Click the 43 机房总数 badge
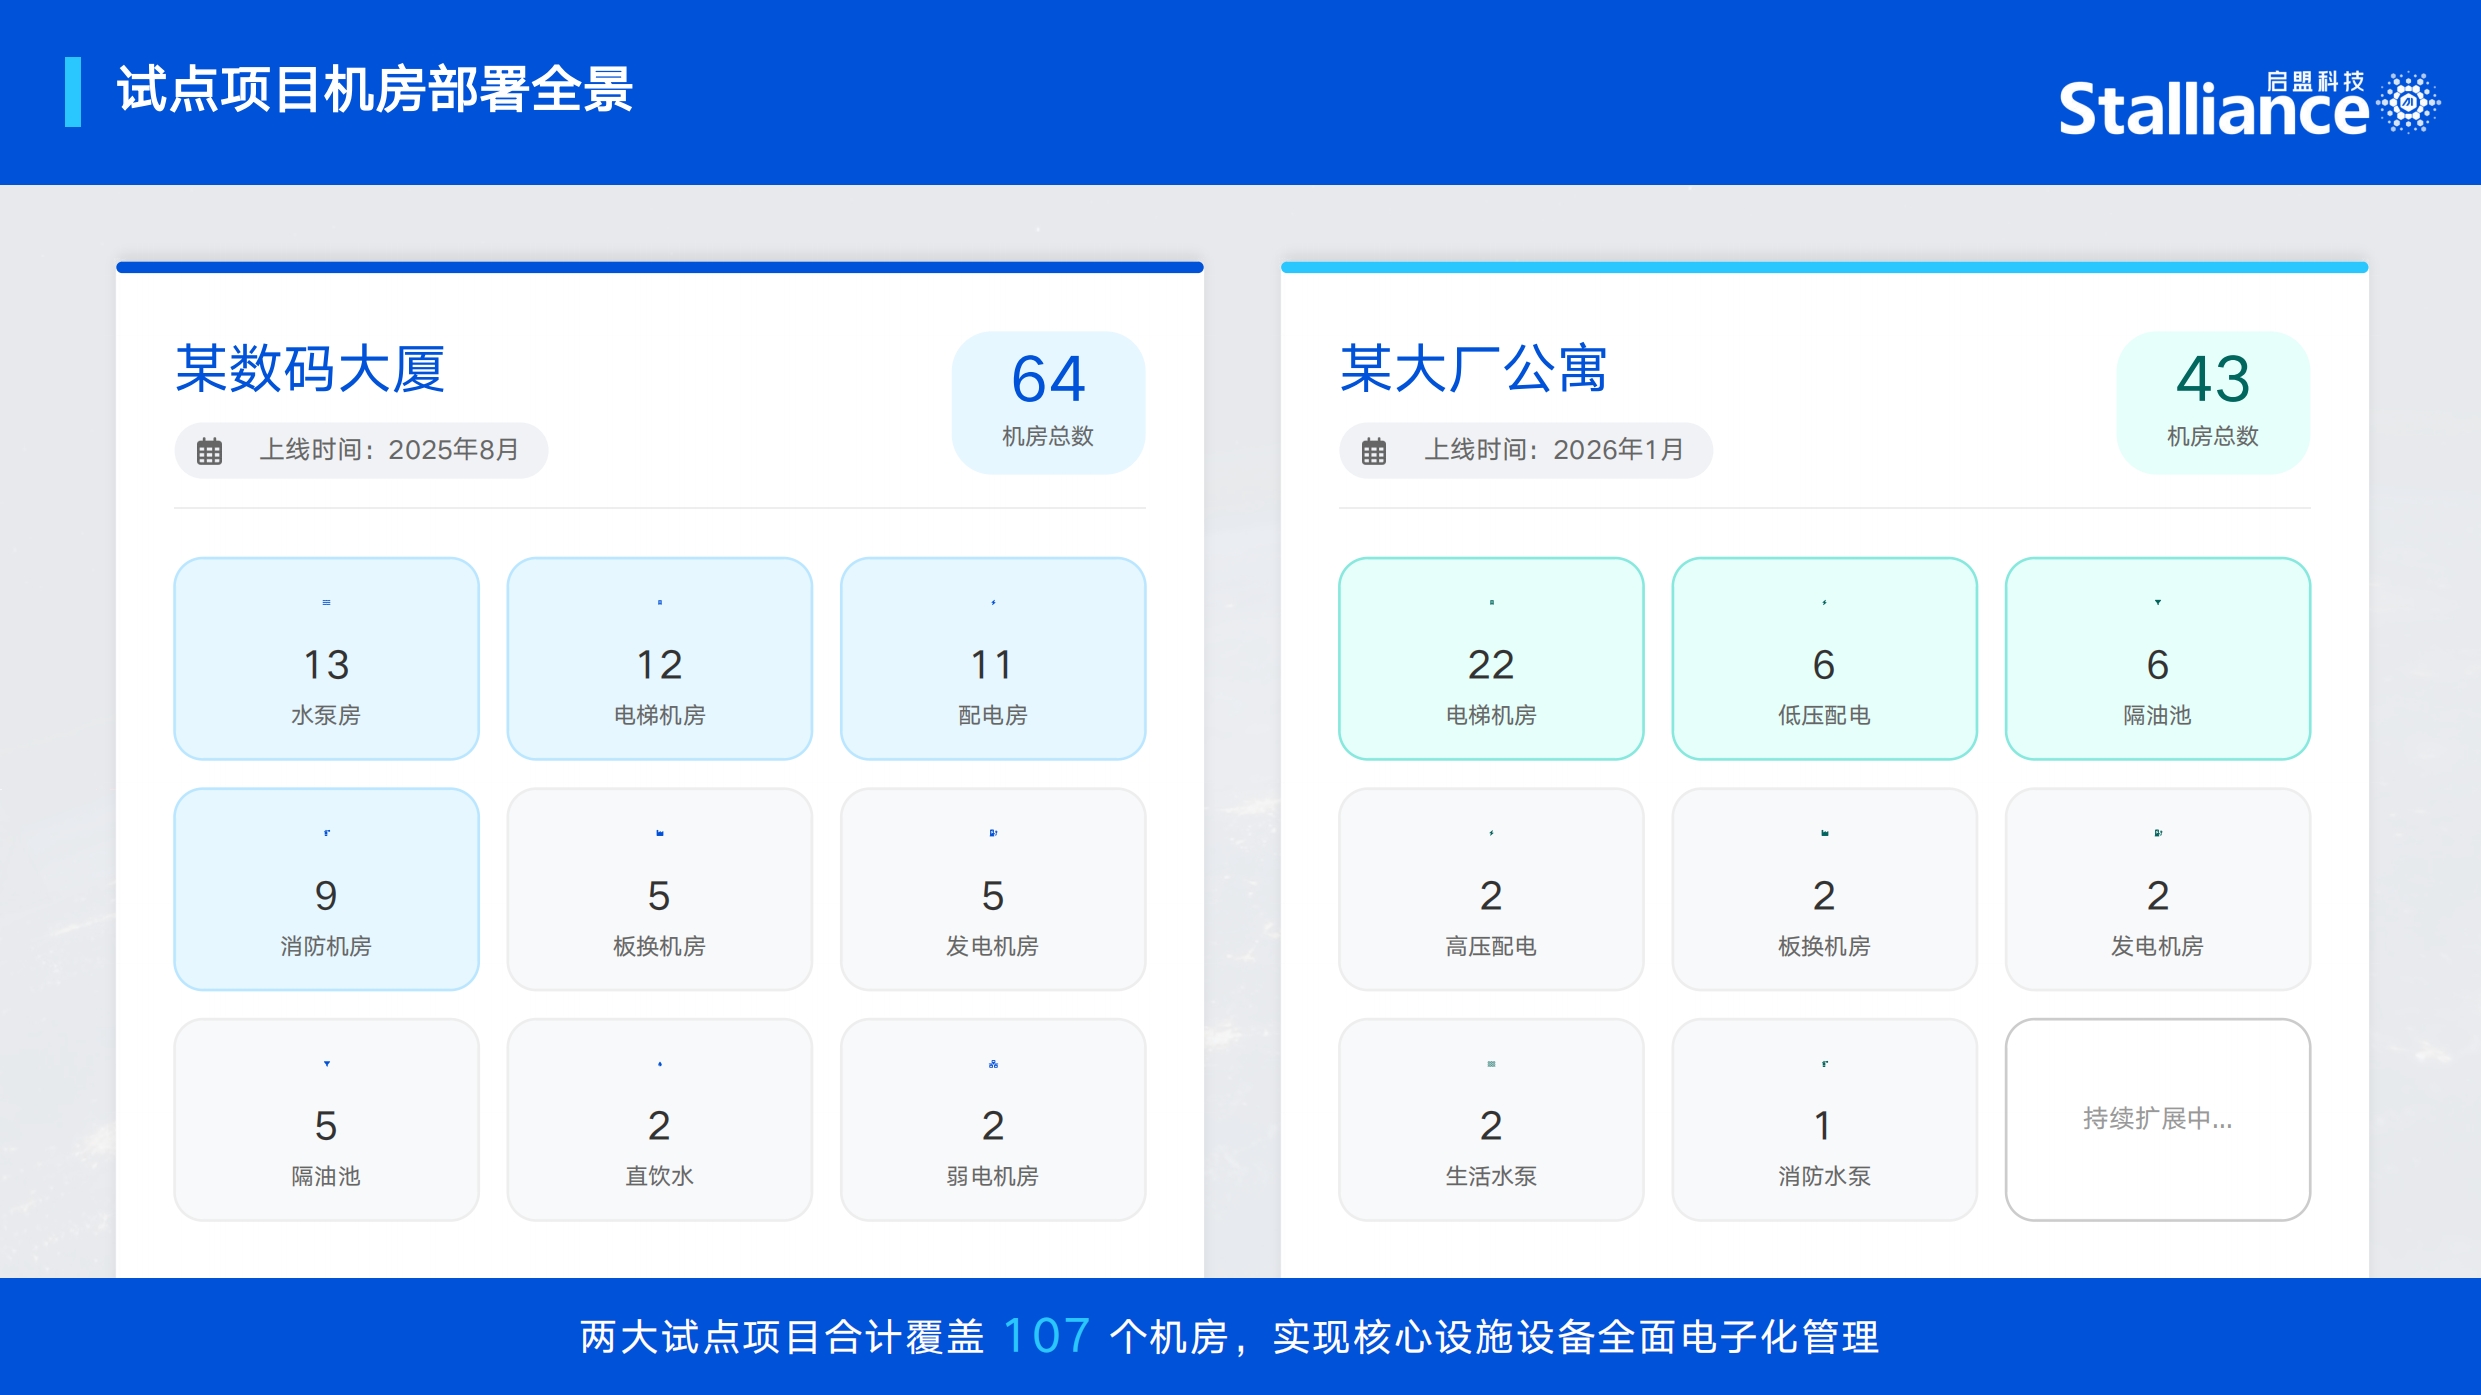The height and width of the screenshot is (1395, 2481). 2212,402
